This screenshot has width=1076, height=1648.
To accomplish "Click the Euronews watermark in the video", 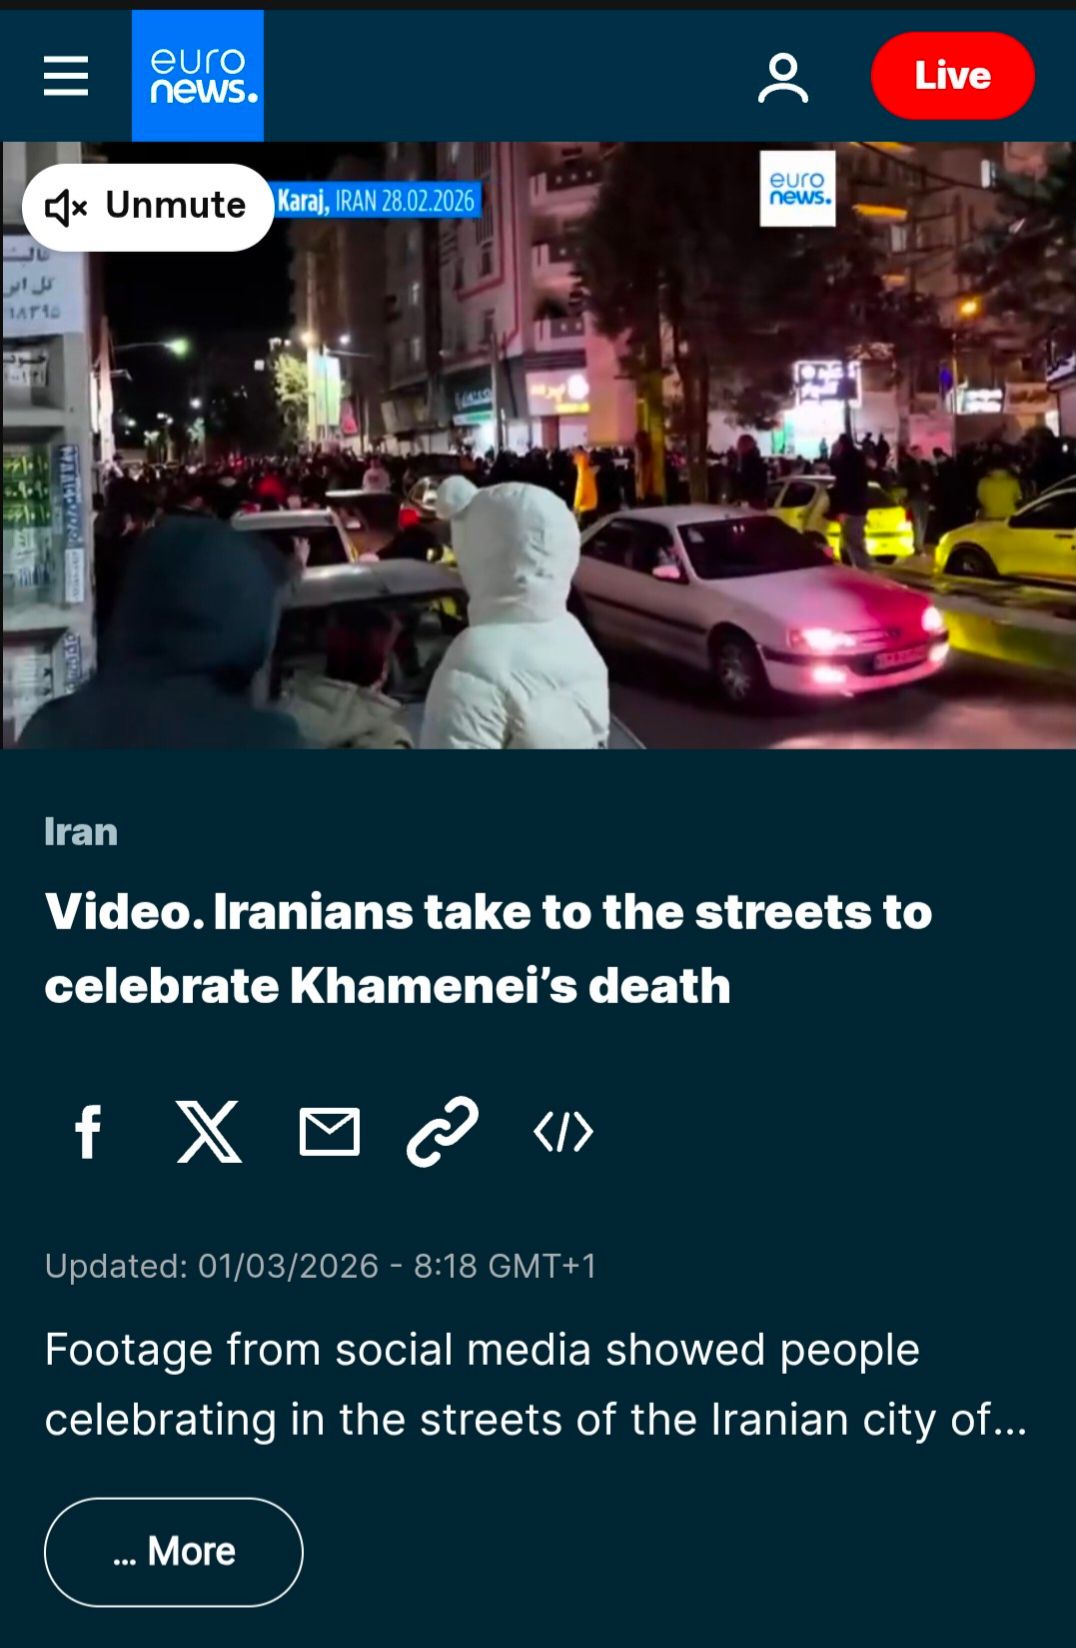I will tap(797, 188).
